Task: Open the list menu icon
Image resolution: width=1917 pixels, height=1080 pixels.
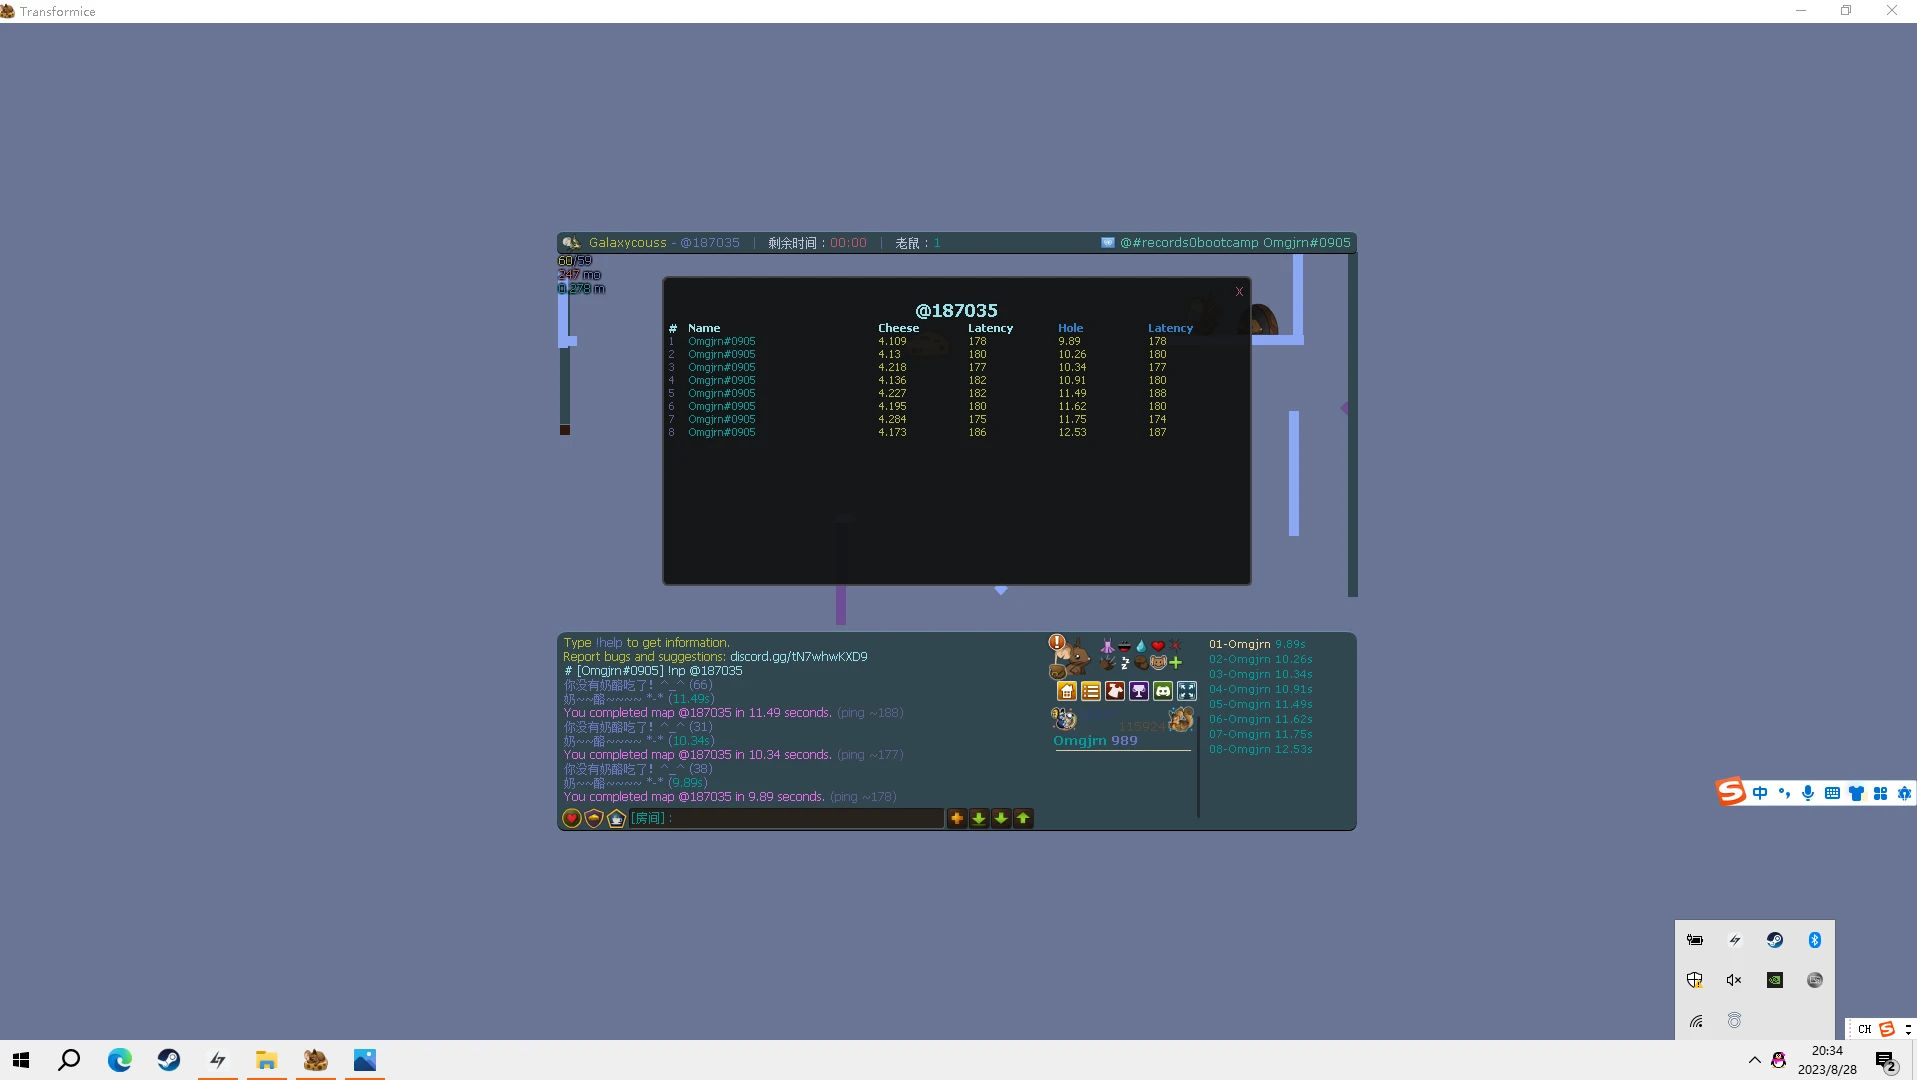Action: click(1090, 691)
